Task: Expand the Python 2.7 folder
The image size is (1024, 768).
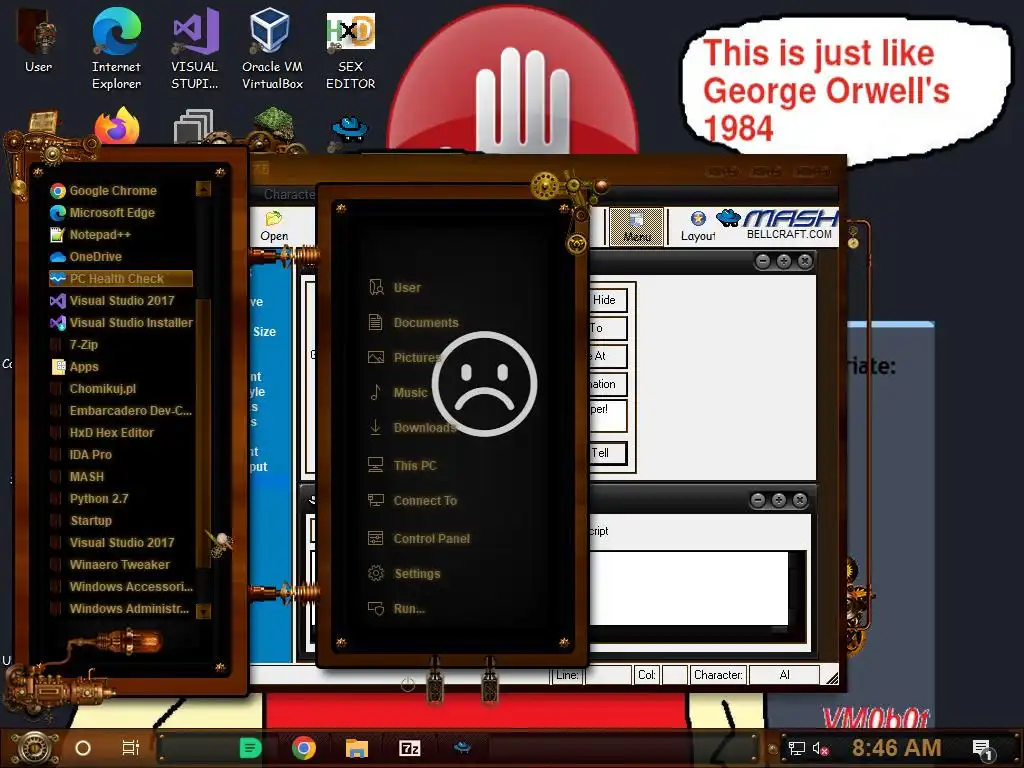Action: tap(121, 499)
